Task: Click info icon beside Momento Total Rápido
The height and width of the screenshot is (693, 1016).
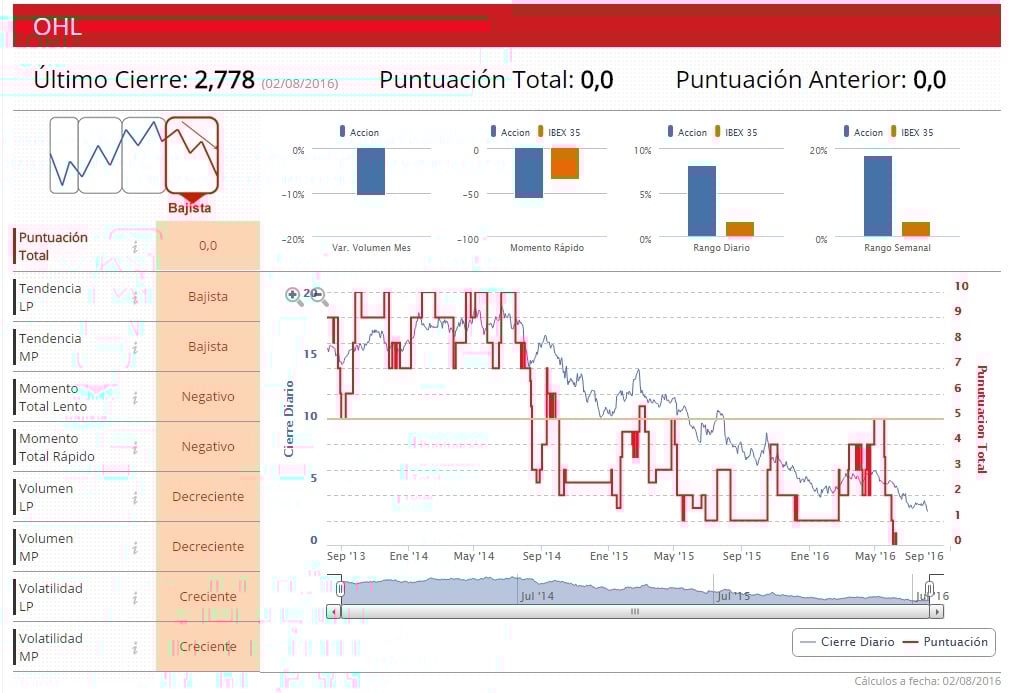Action: click(x=135, y=448)
